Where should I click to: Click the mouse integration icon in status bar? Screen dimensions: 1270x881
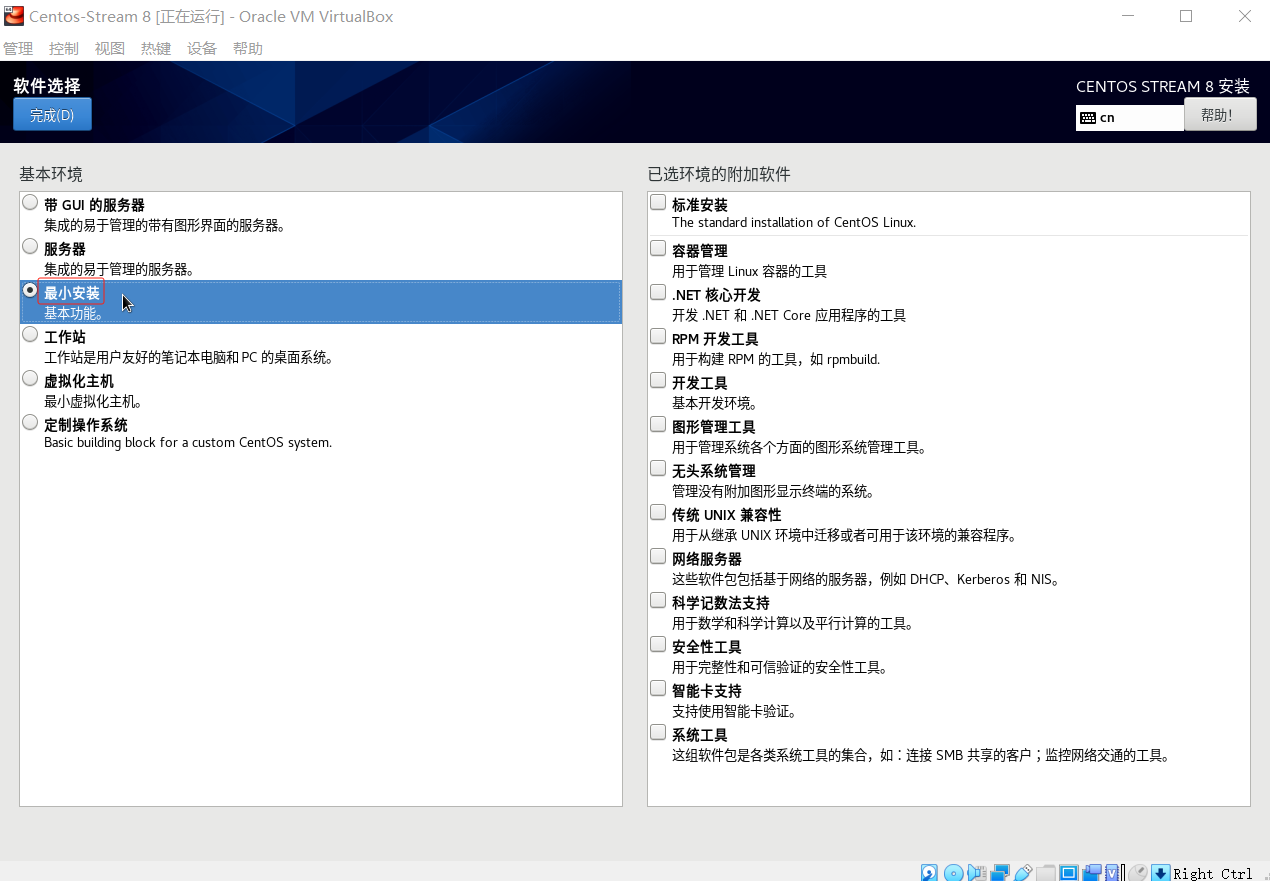coord(1138,873)
